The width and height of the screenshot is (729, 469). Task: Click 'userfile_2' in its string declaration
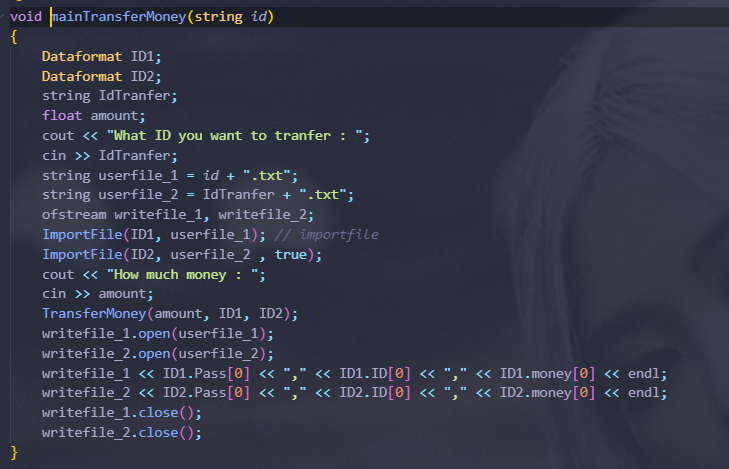tap(138, 194)
